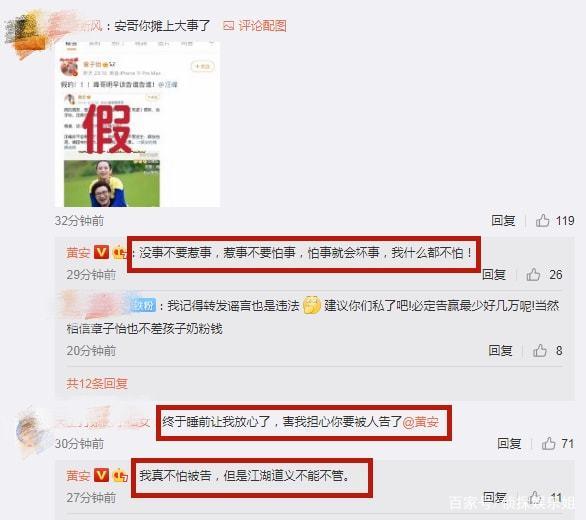Click the verified V badge beside 黄安's first reply
The width and height of the screenshot is (586, 520).
[101, 252]
